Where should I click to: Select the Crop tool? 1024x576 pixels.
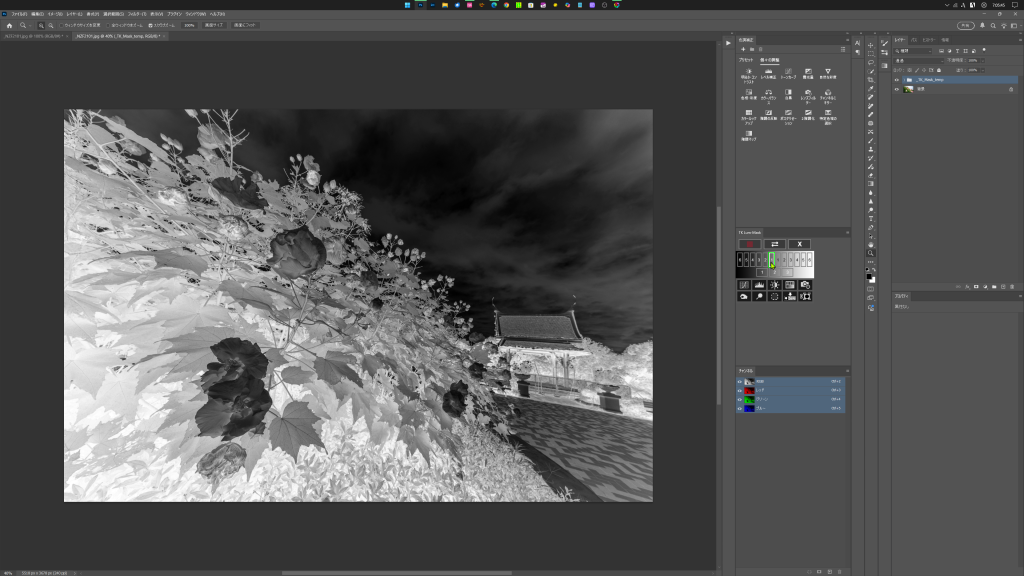coord(871,79)
